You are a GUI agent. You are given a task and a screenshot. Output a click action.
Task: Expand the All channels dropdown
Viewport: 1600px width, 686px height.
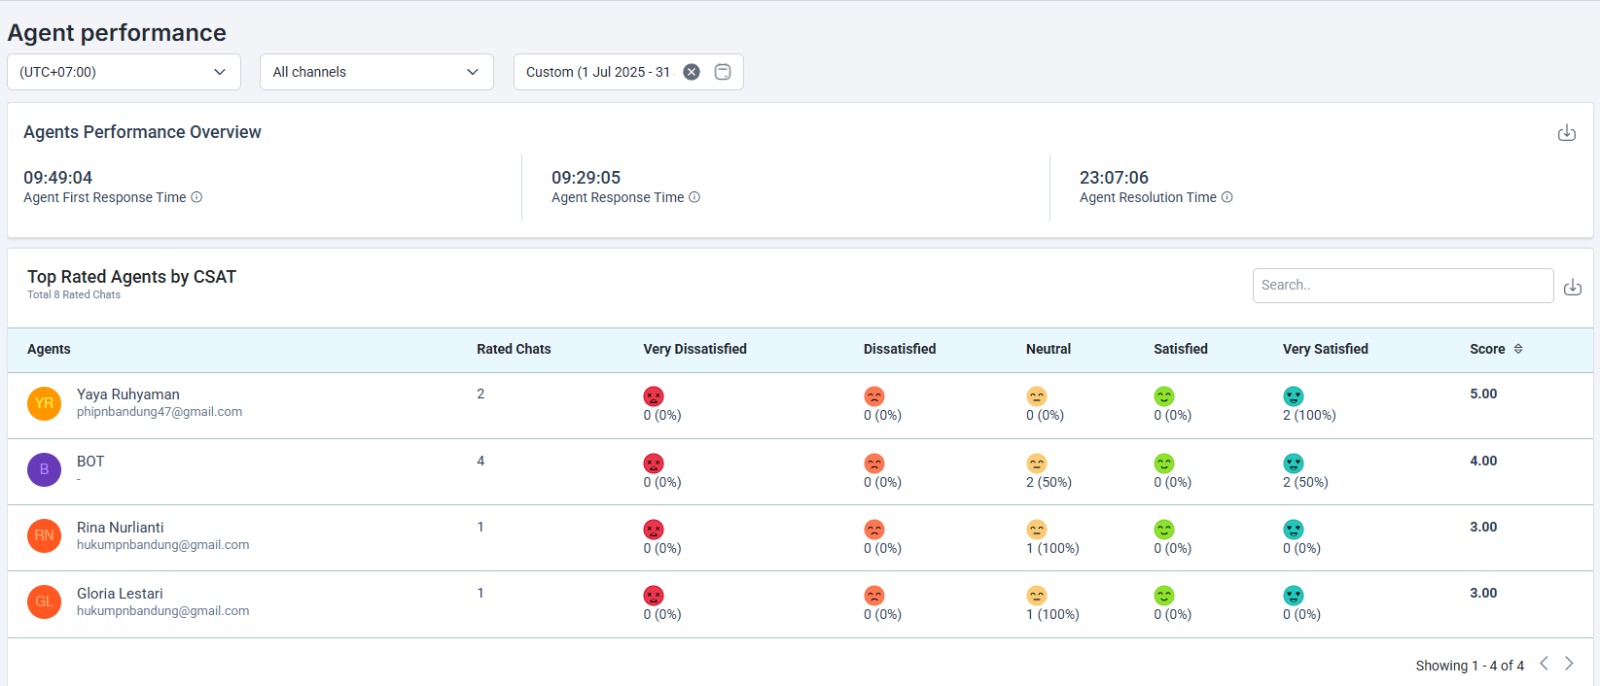pyautogui.click(x=376, y=72)
